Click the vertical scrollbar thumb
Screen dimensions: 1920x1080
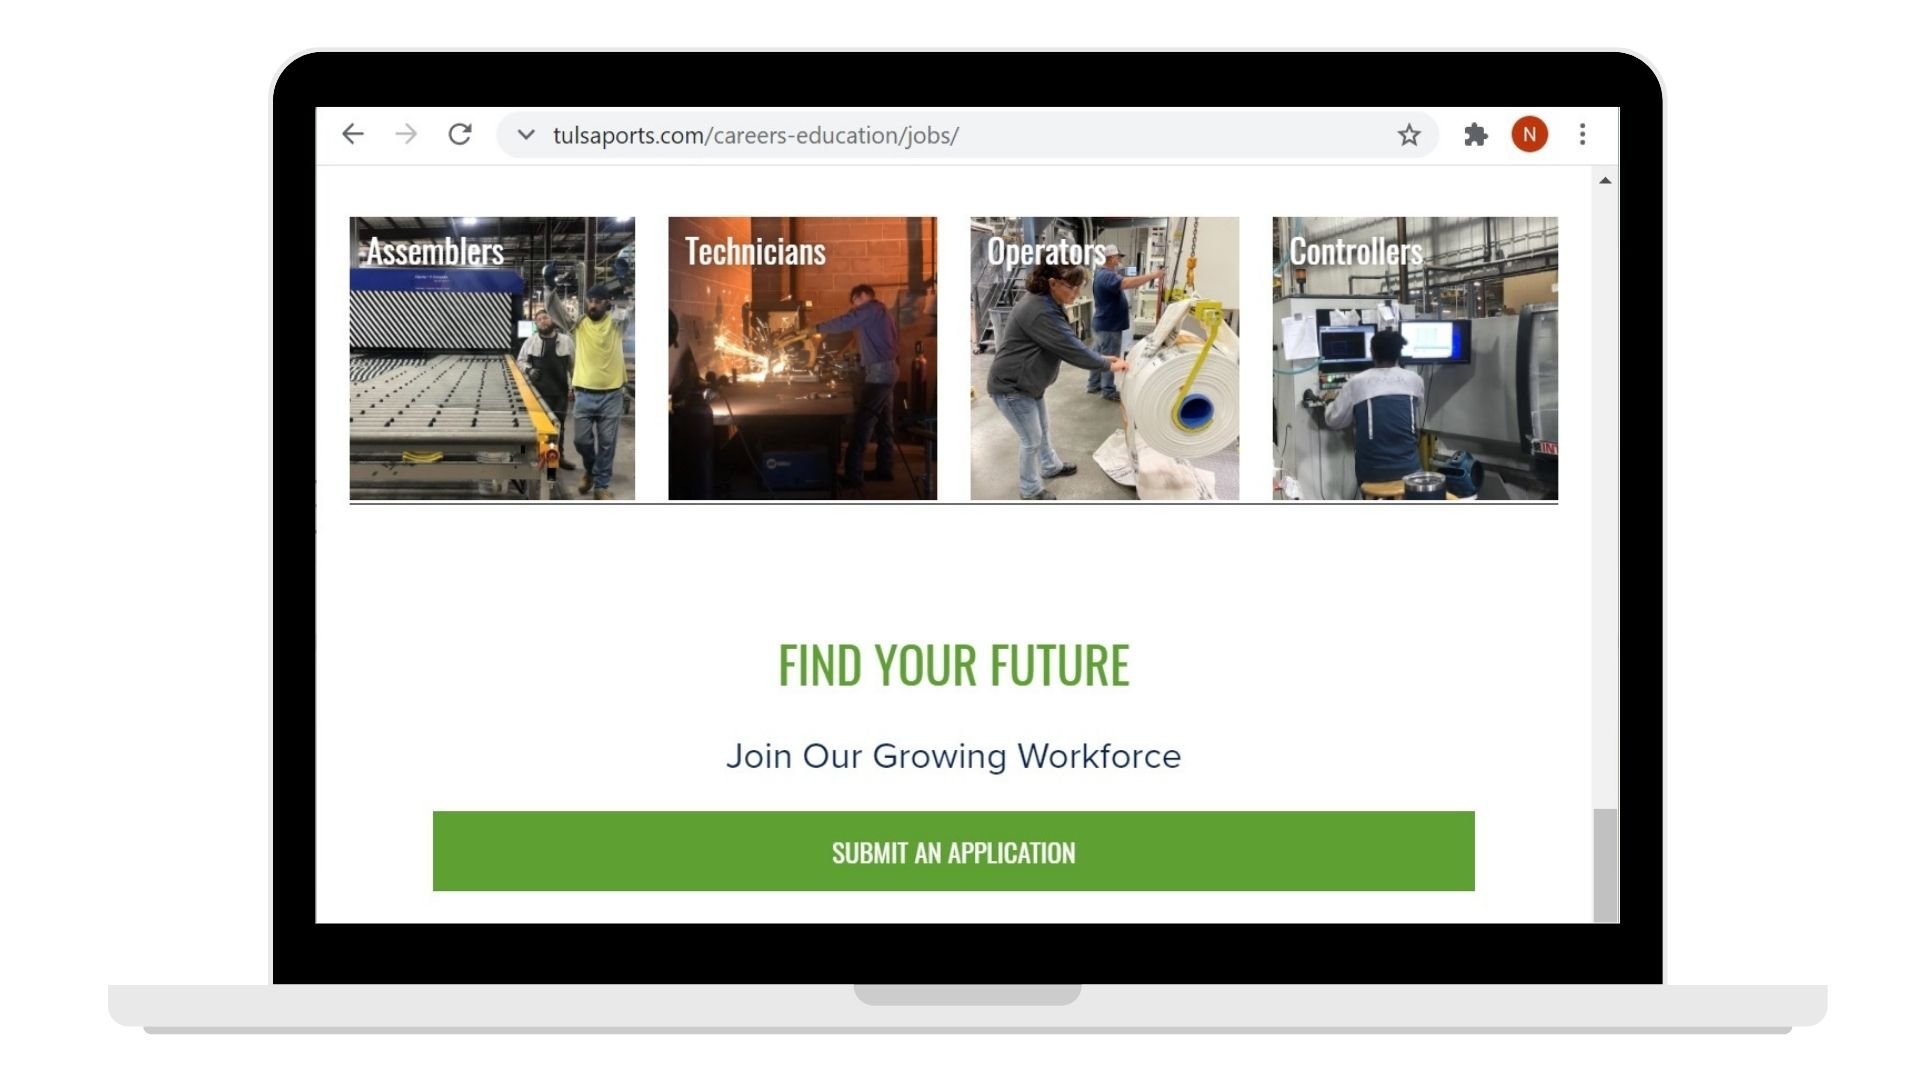pos(1605,865)
